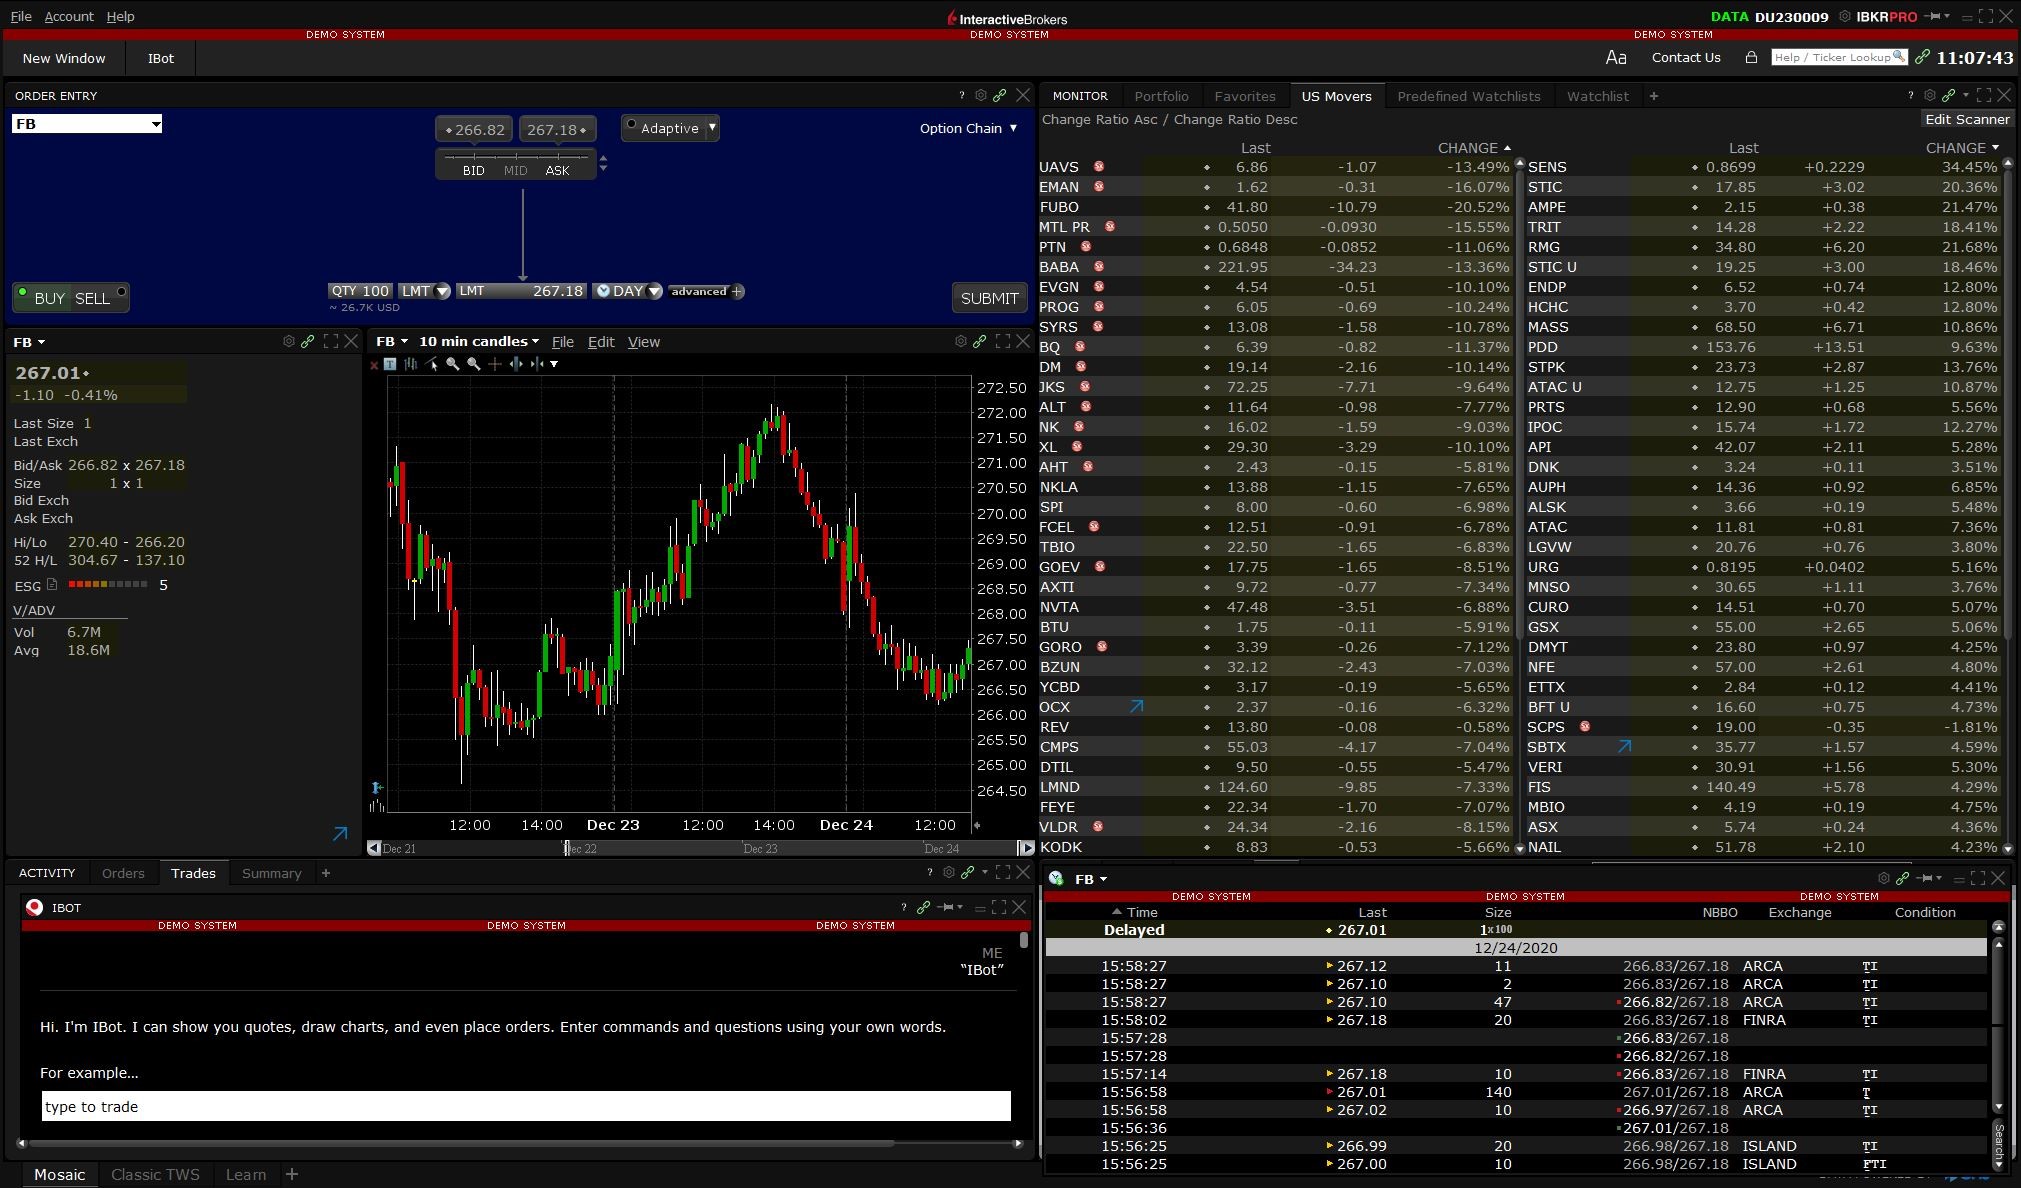
Task: Click blue arrow icon in FB quote panel
Action: pyautogui.click(x=340, y=834)
